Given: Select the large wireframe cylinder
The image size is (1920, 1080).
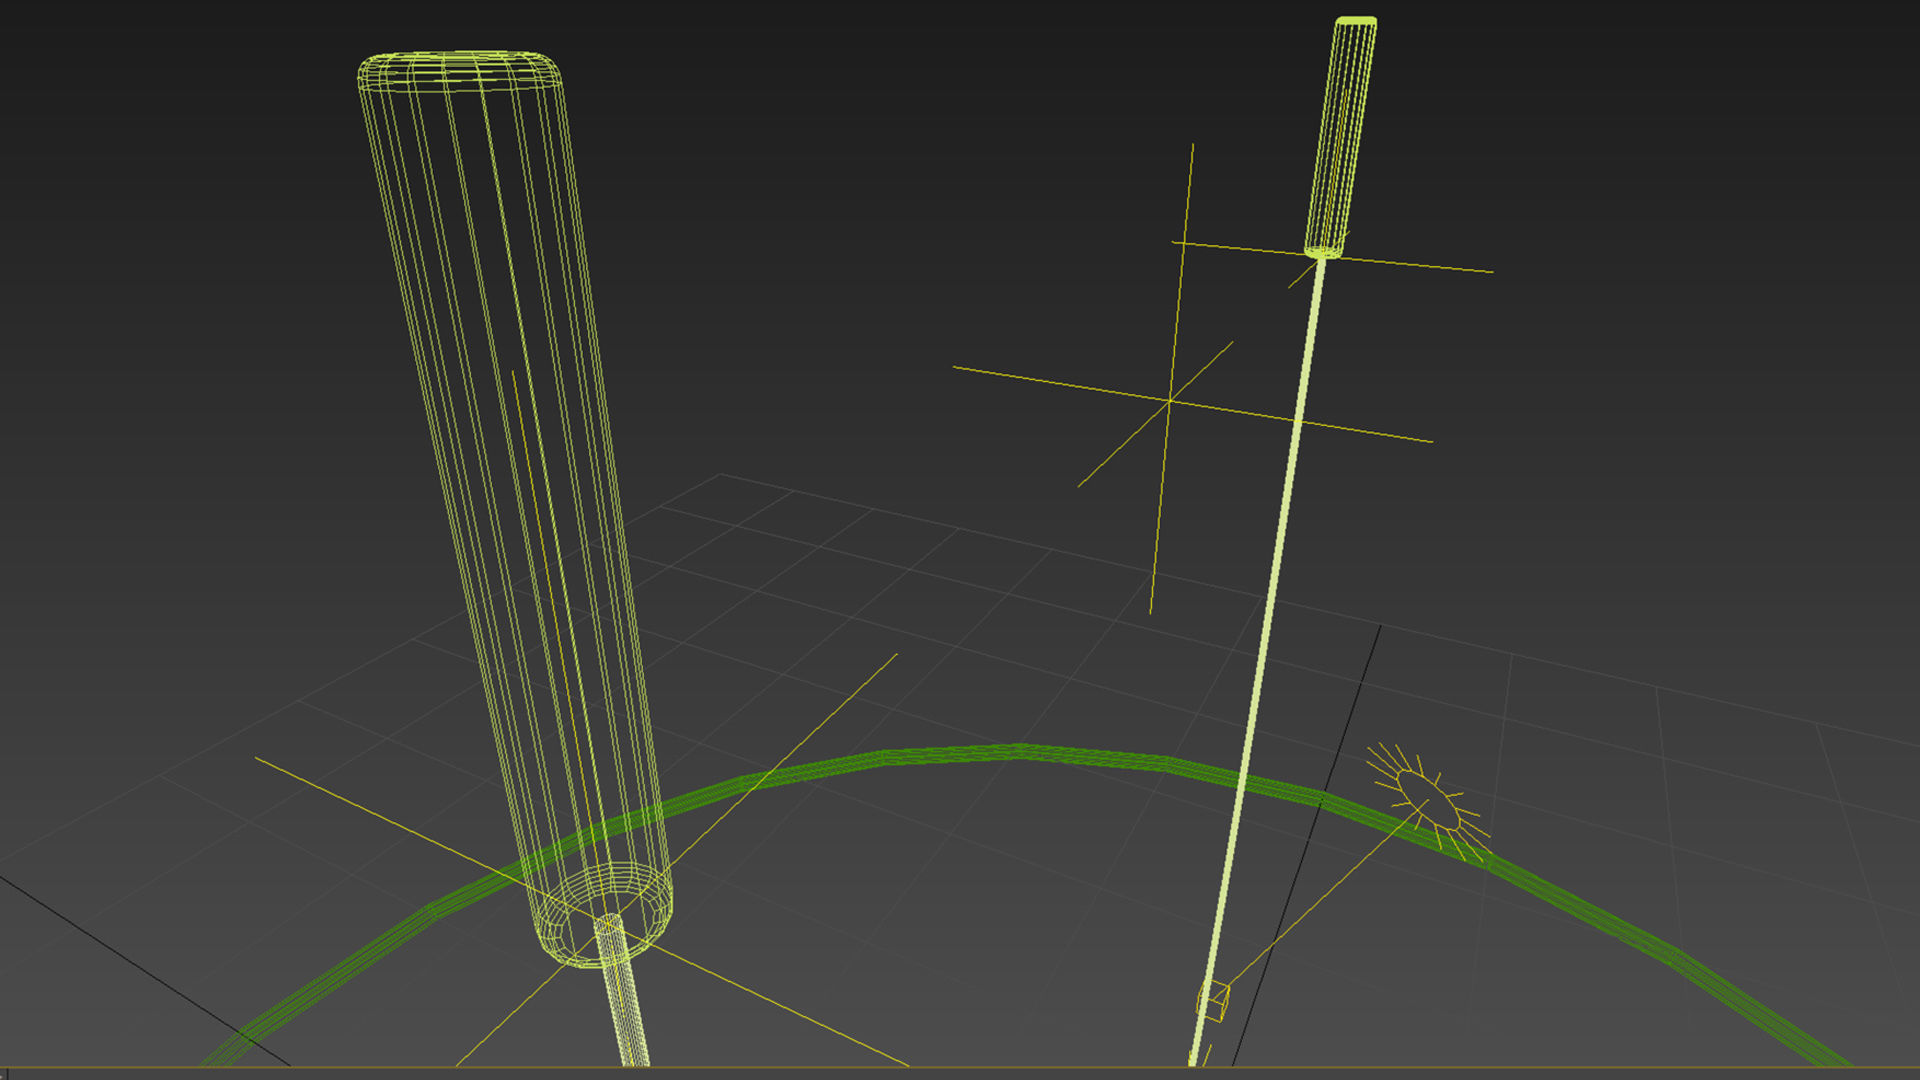Looking at the screenshot, I should pyautogui.click(x=514, y=508).
